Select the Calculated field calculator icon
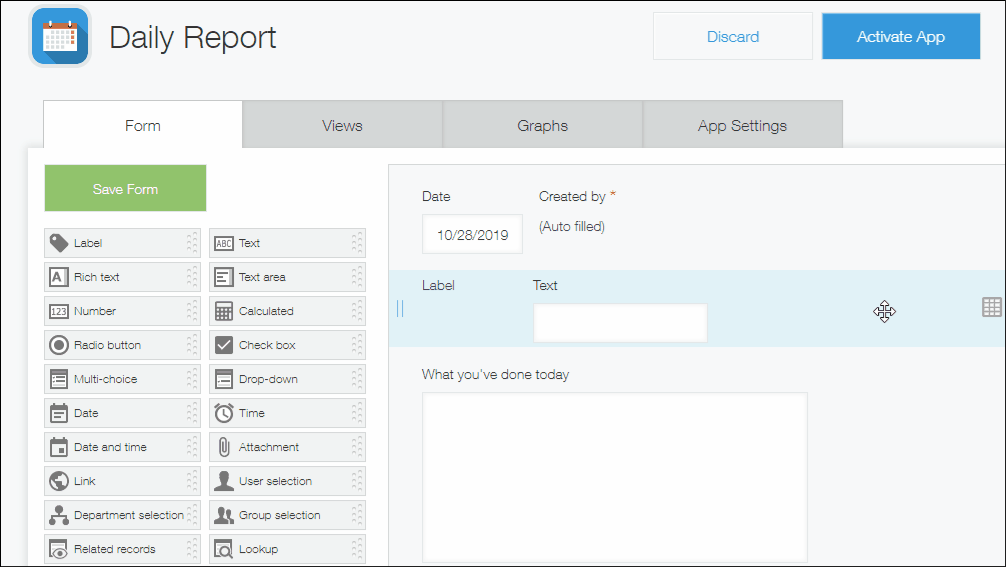The height and width of the screenshot is (567, 1006). coord(224,311)
